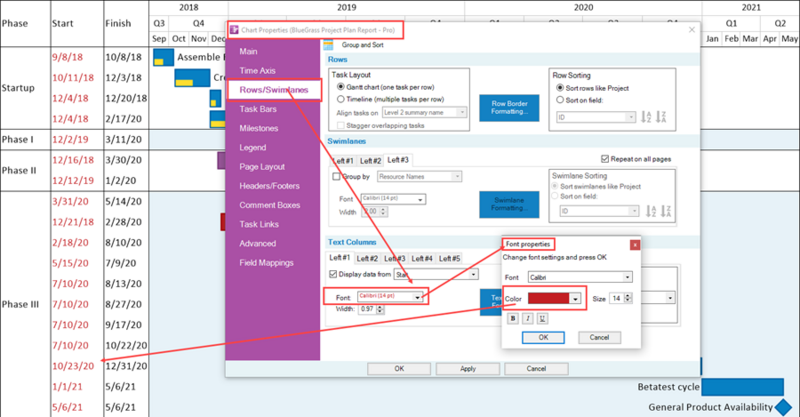Image resolution: width=800 pixels, height=417 pixels.
Task: Click the Z-A descending sort icon under Row Sorting
Action: (x=661, y=117)
